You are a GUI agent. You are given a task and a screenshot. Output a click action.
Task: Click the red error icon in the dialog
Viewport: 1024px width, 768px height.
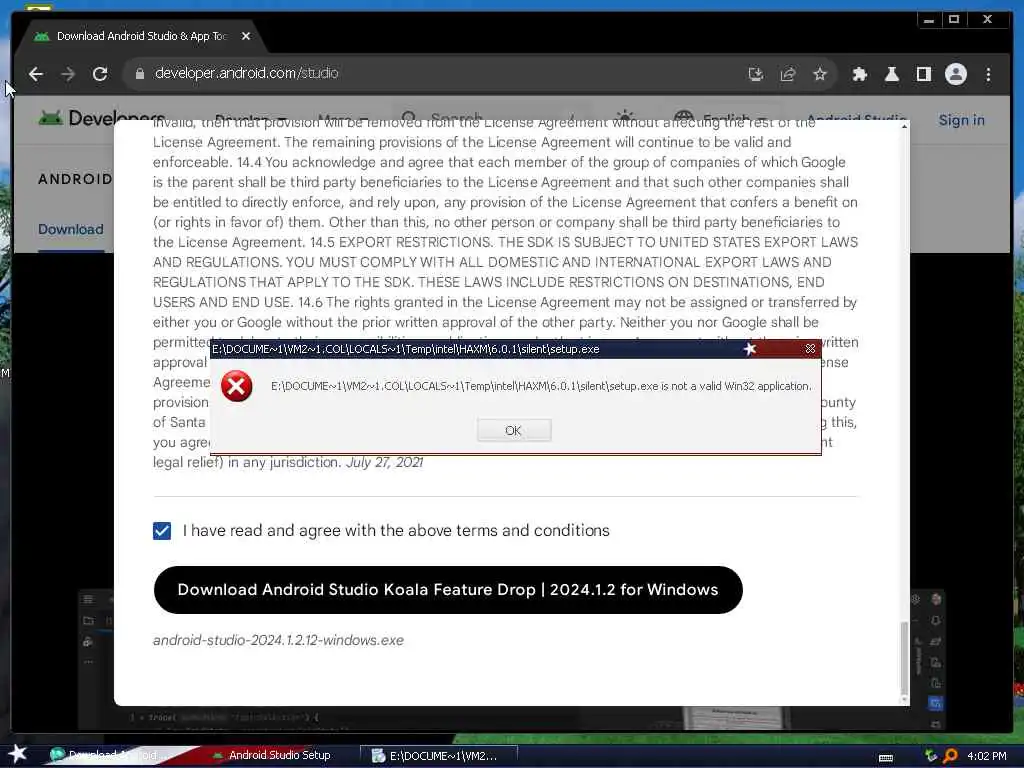click(236, 386)
